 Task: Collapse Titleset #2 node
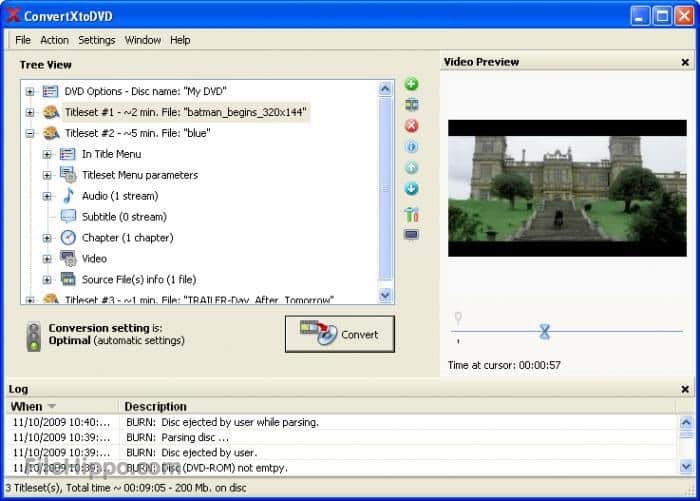(x=29, y=133)
